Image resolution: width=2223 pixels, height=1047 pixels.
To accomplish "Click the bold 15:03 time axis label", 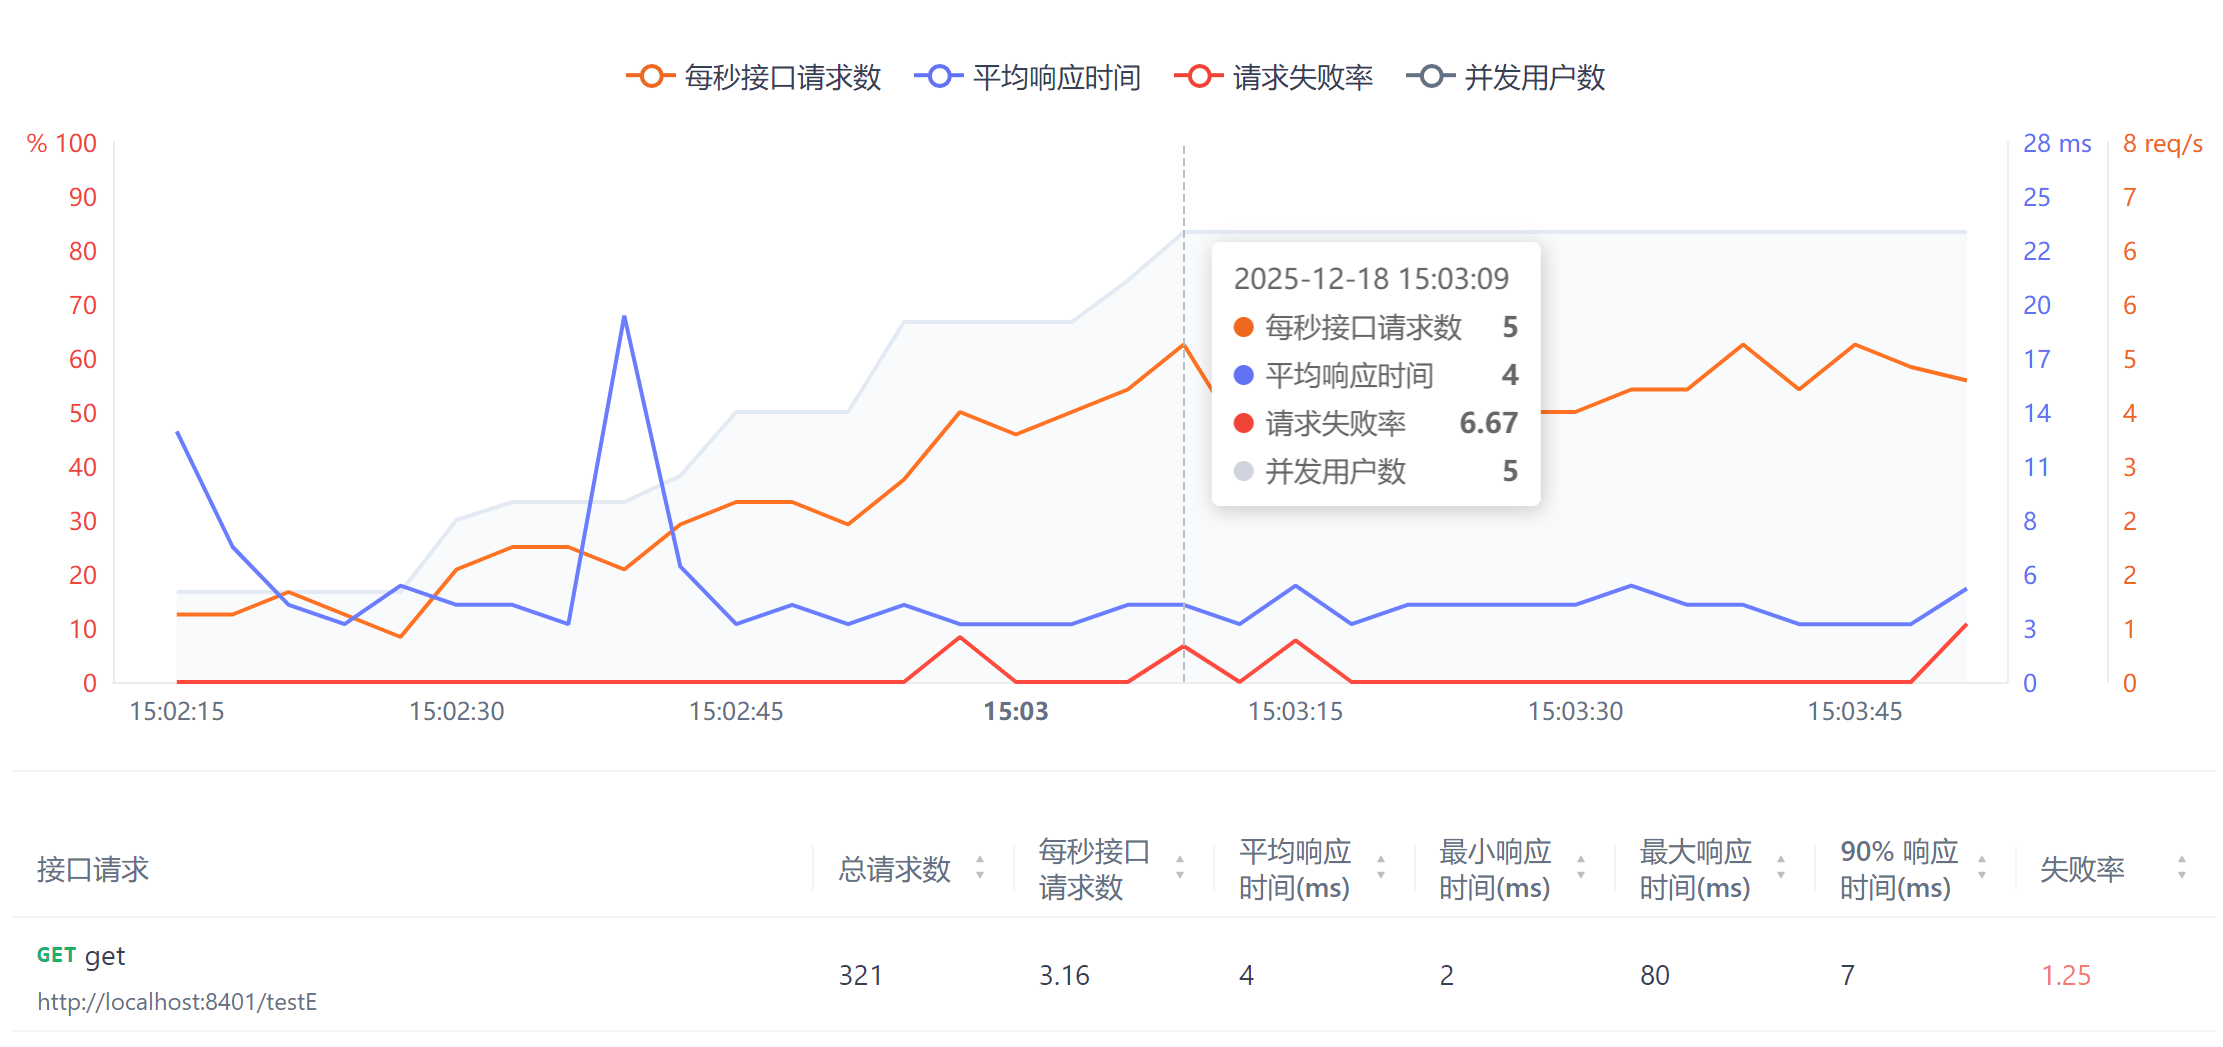I will (1015, 712).
